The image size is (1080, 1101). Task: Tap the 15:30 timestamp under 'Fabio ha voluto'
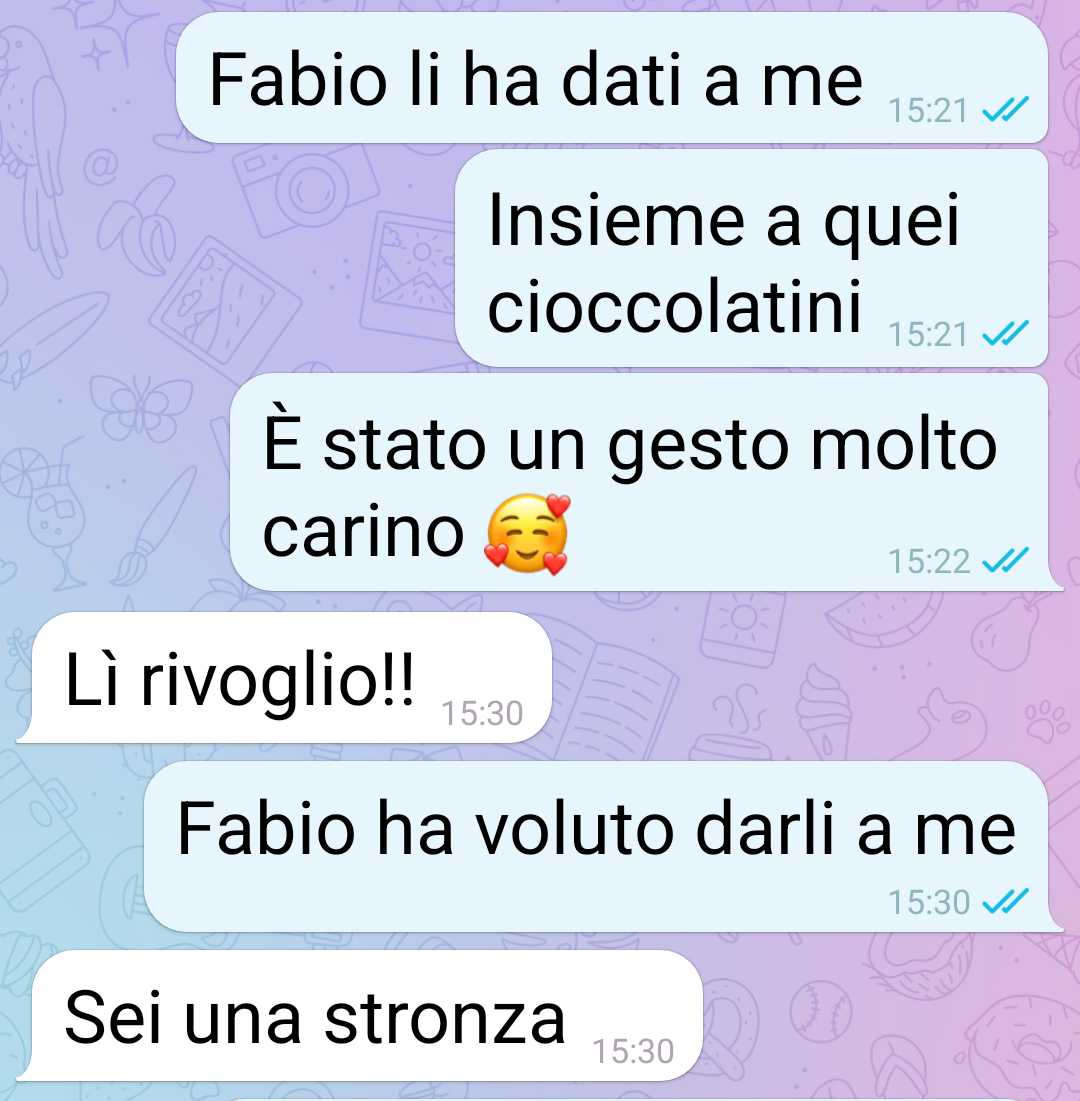(x=928, y=902)
